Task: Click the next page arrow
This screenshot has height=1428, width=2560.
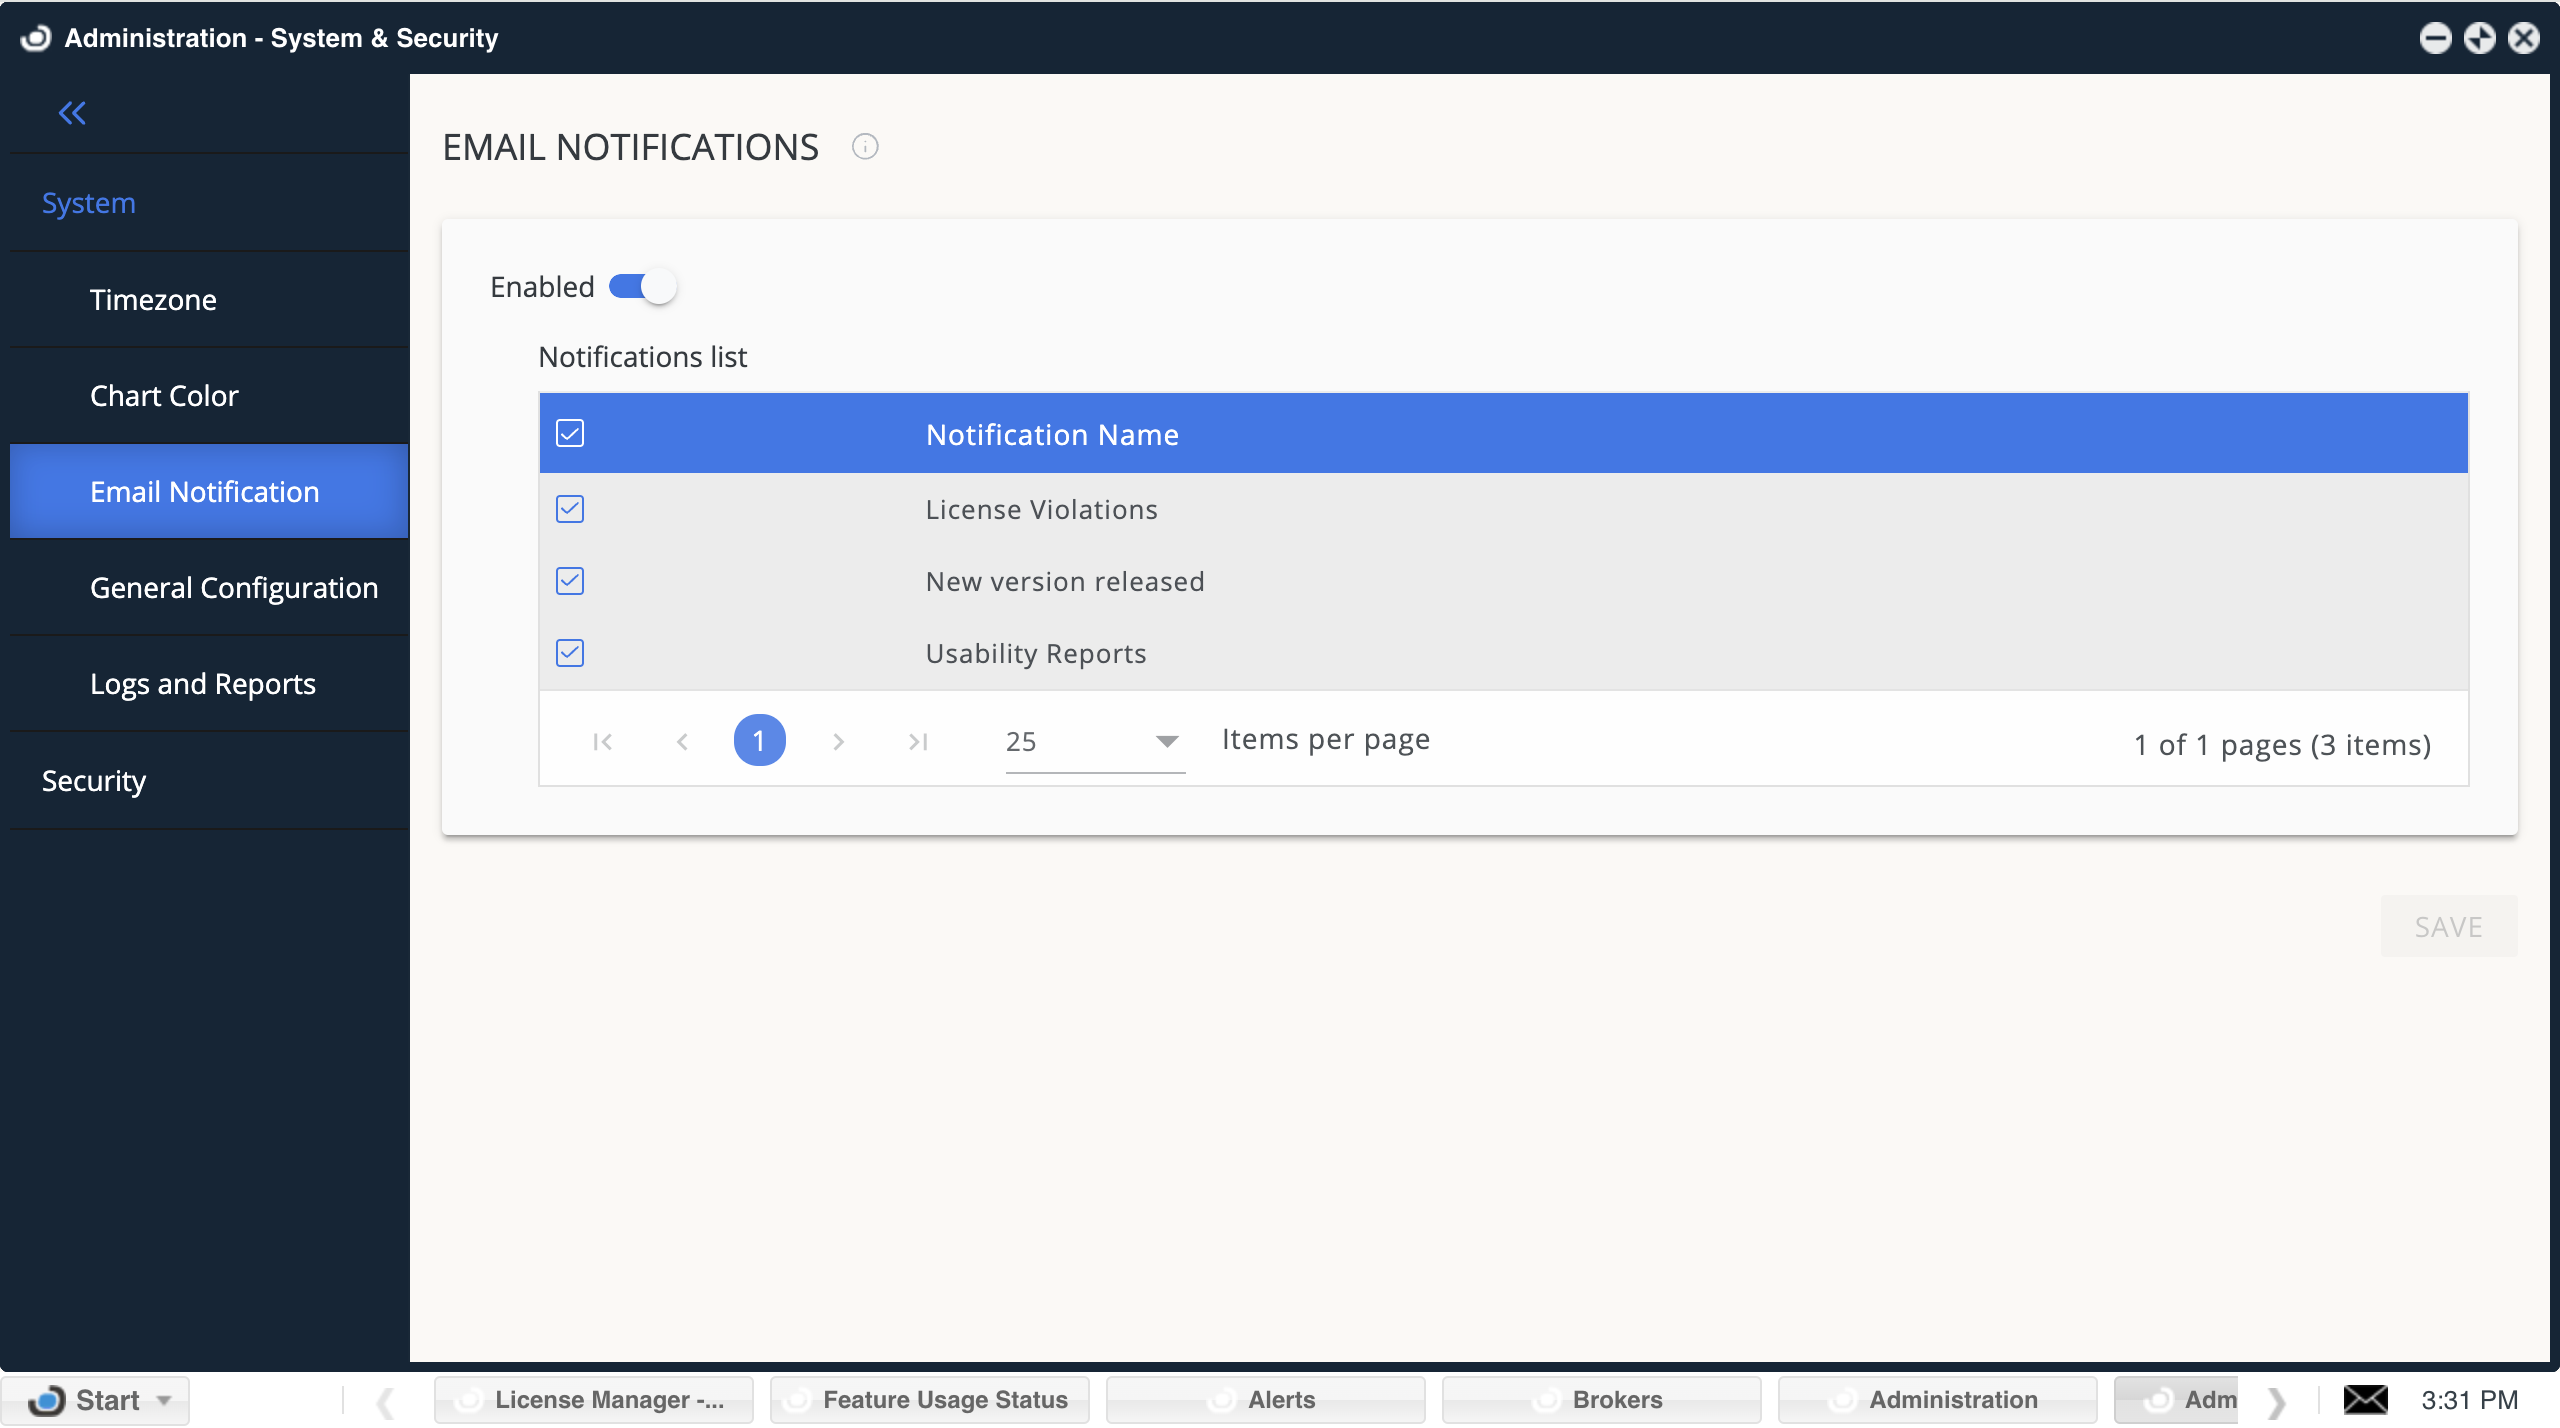Action: (838, 740)
